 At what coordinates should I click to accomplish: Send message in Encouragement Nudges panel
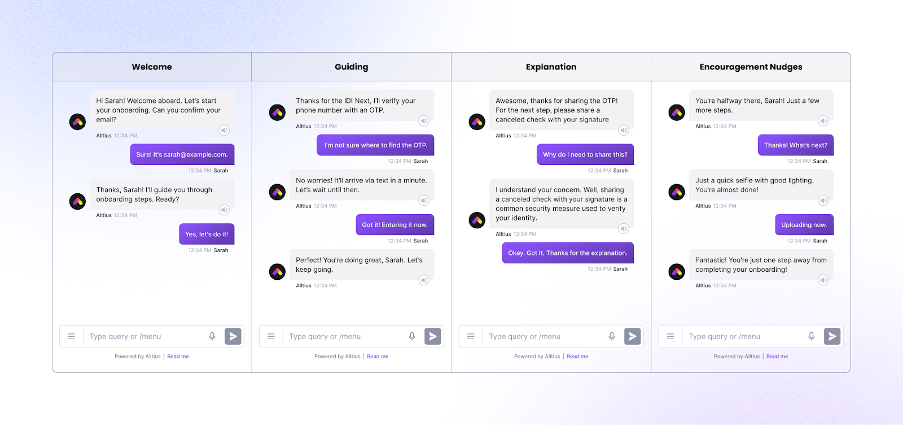[832, 336]
